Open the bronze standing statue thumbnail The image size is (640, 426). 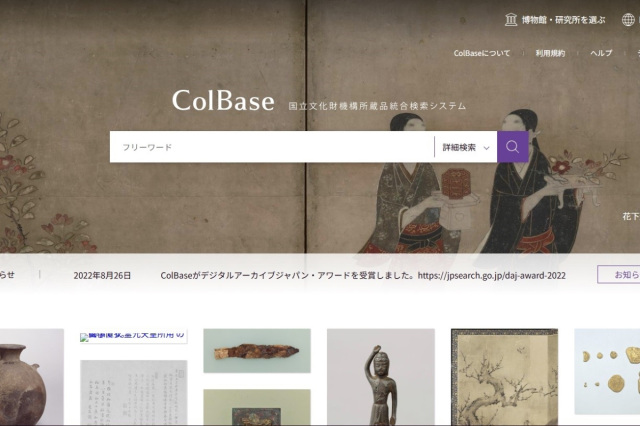pyautogui.click(x=380, y=377)
